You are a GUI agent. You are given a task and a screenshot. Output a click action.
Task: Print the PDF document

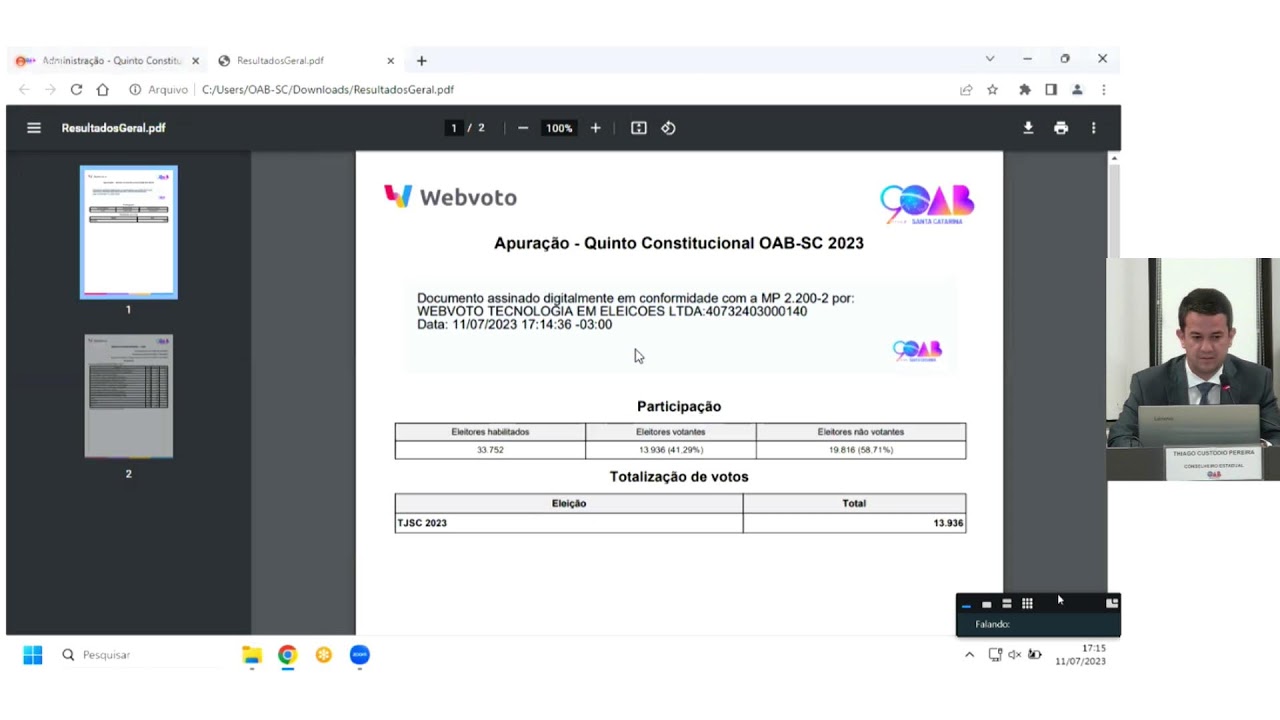pos(1061,128)
